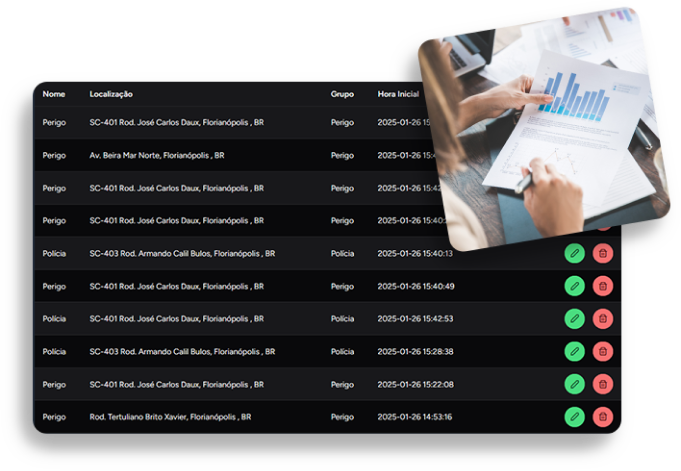681x471 pixels.
Task: Sort by the Nome column header
Action: pyautogui.click(x=54, y=94)
